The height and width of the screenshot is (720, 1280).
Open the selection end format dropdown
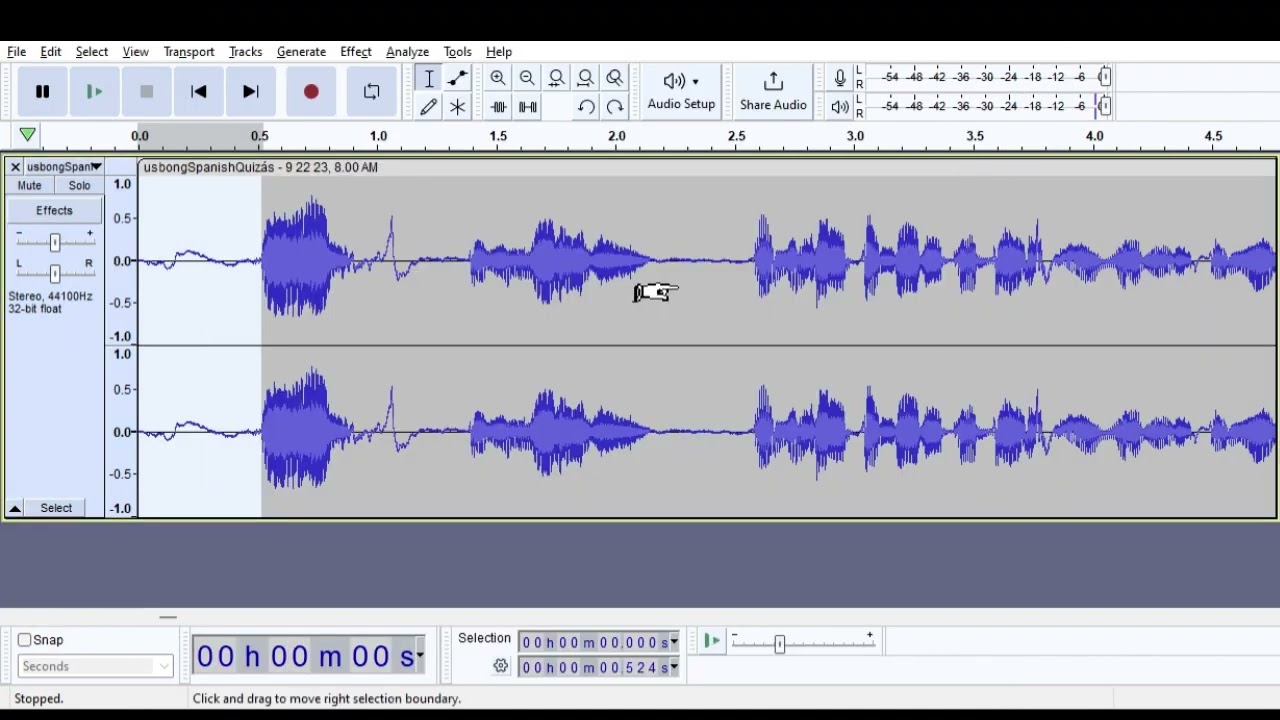(x=674, y=667)
